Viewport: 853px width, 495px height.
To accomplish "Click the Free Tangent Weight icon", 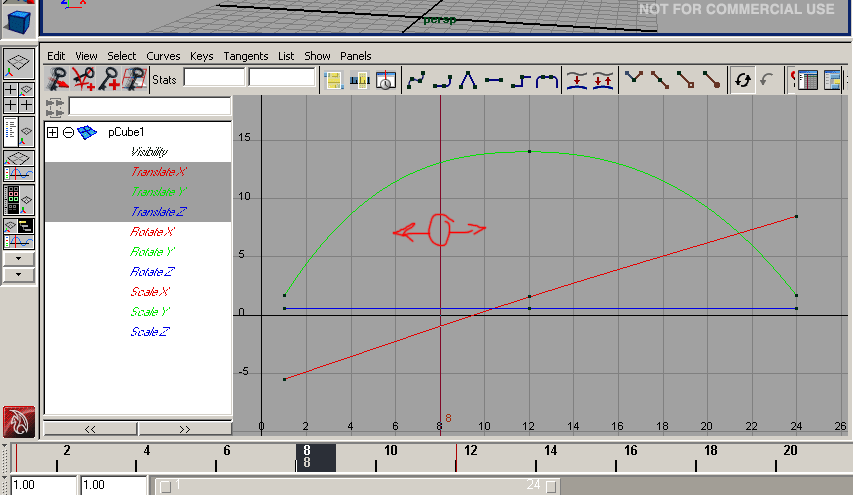I will [x=685, y=81].
